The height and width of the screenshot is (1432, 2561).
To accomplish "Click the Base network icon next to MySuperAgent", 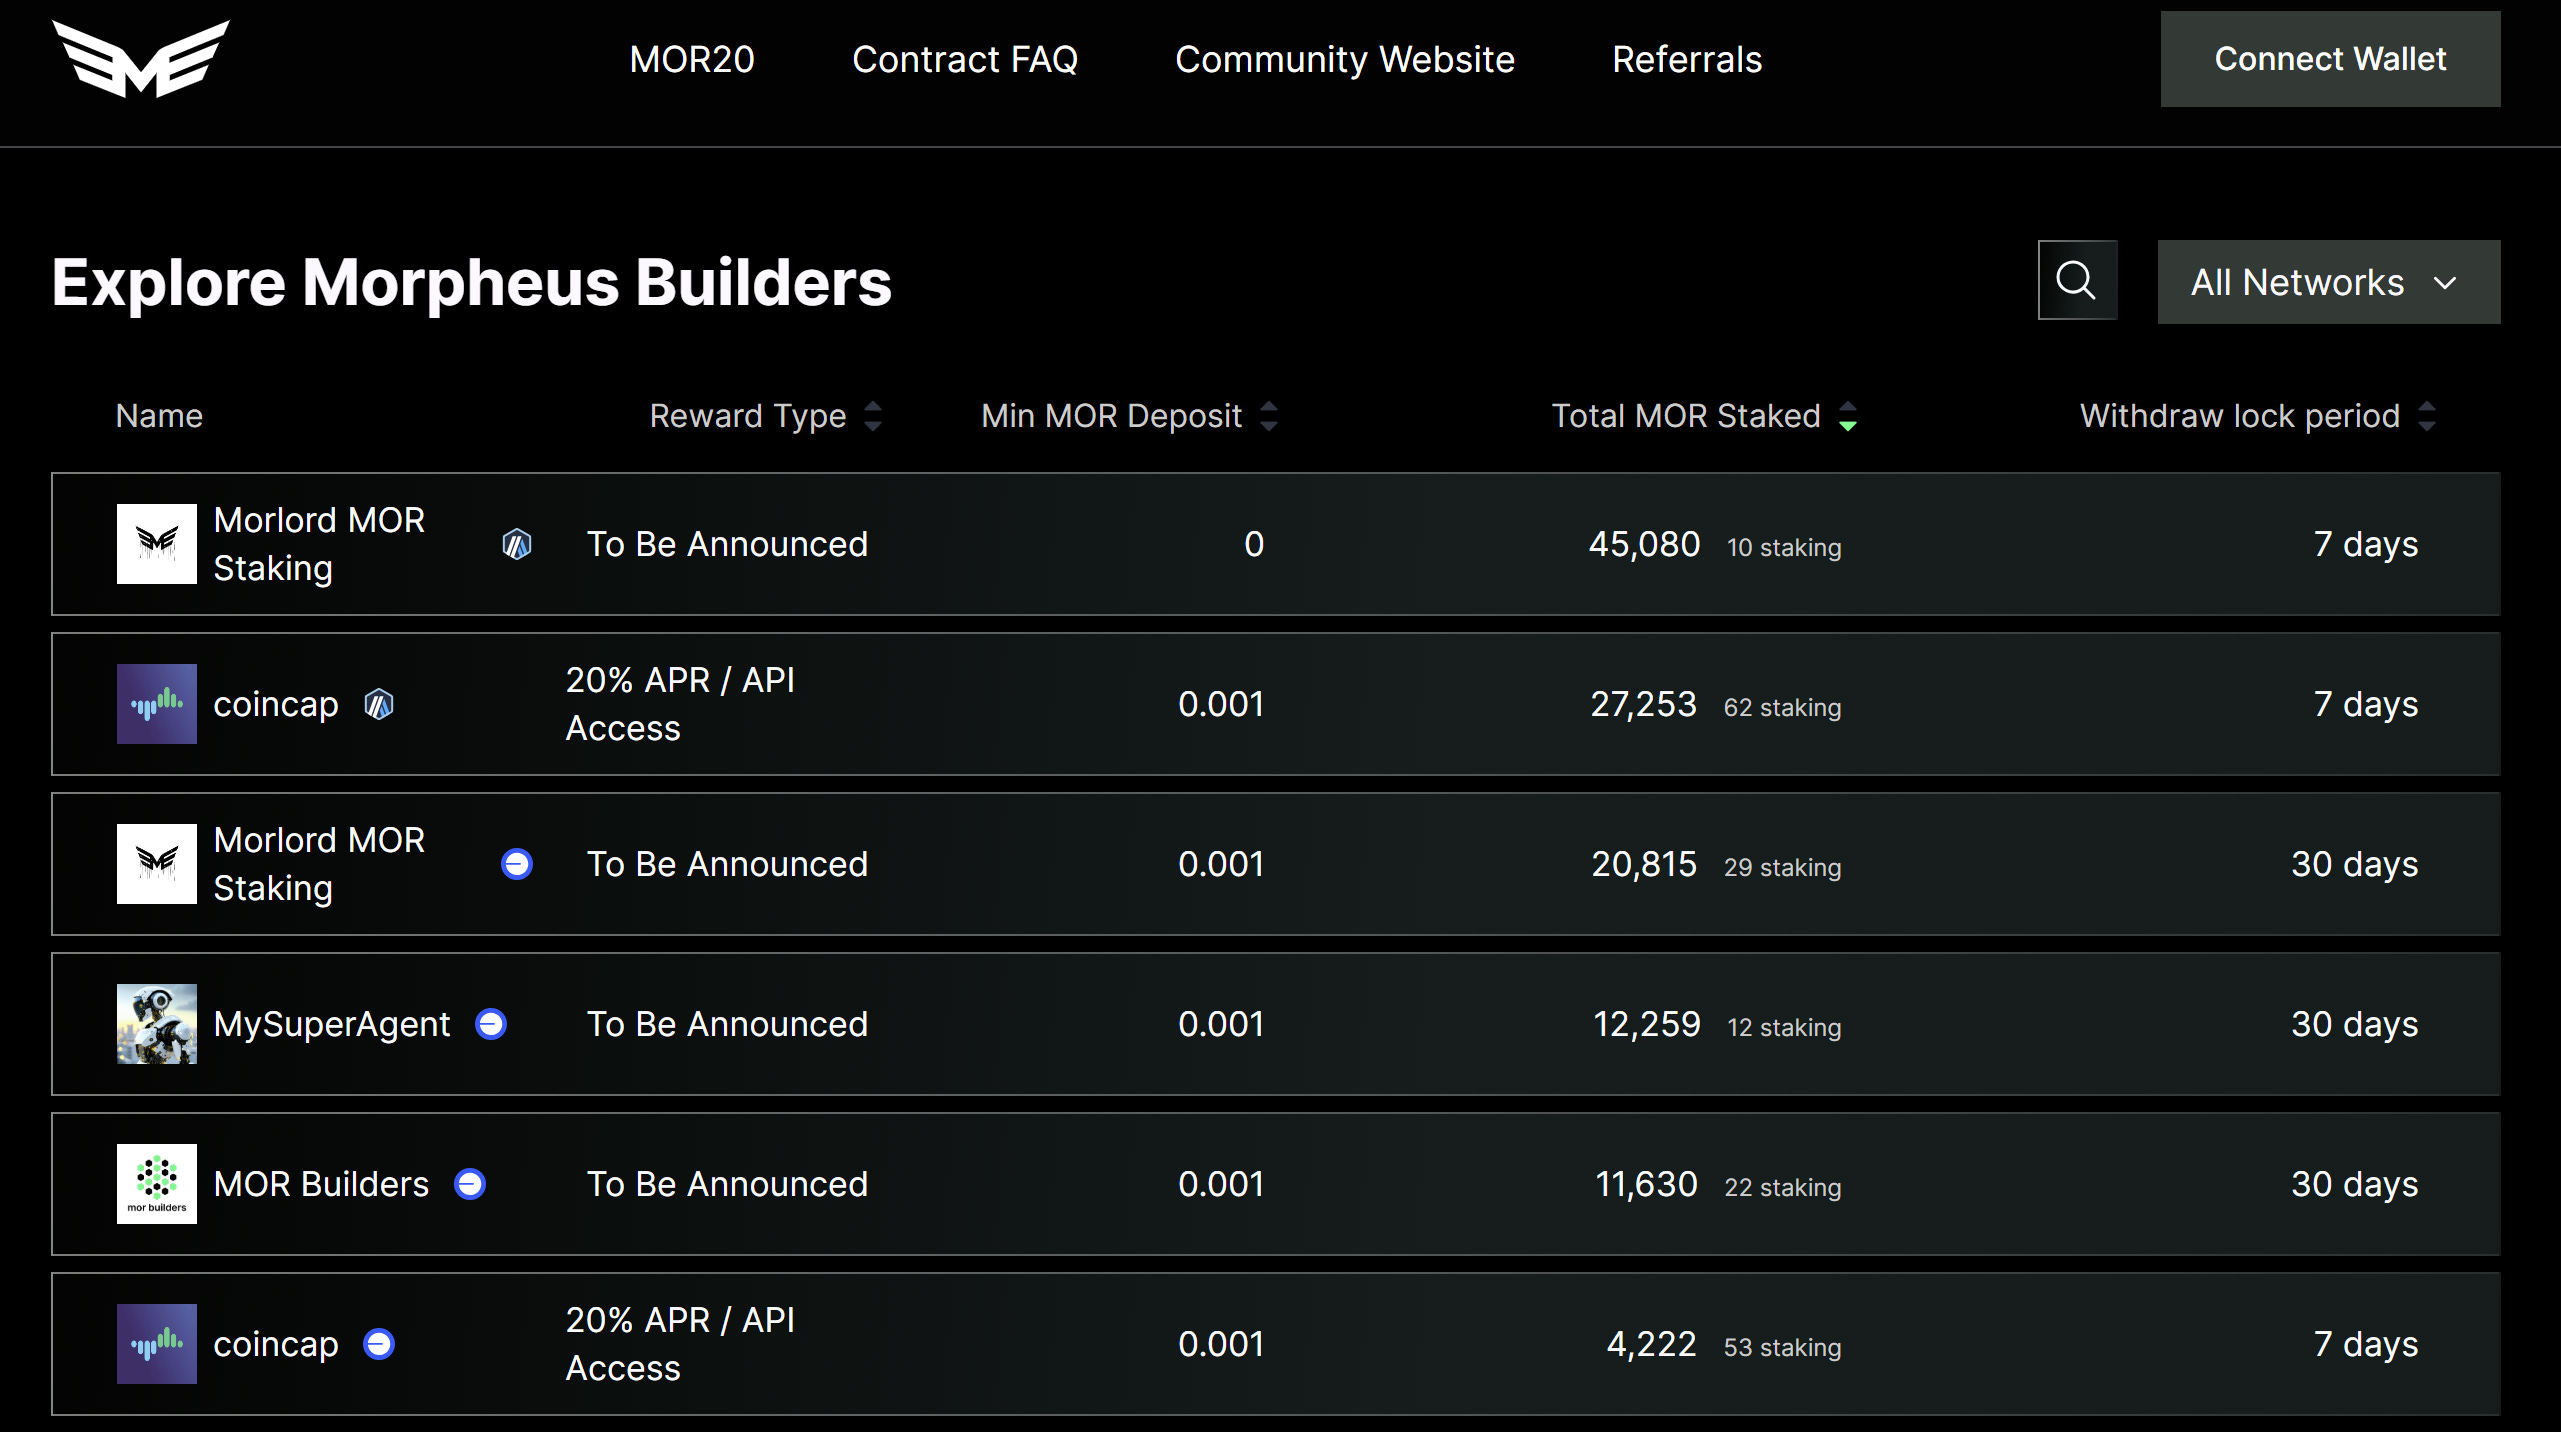I will click(491, 1024).
